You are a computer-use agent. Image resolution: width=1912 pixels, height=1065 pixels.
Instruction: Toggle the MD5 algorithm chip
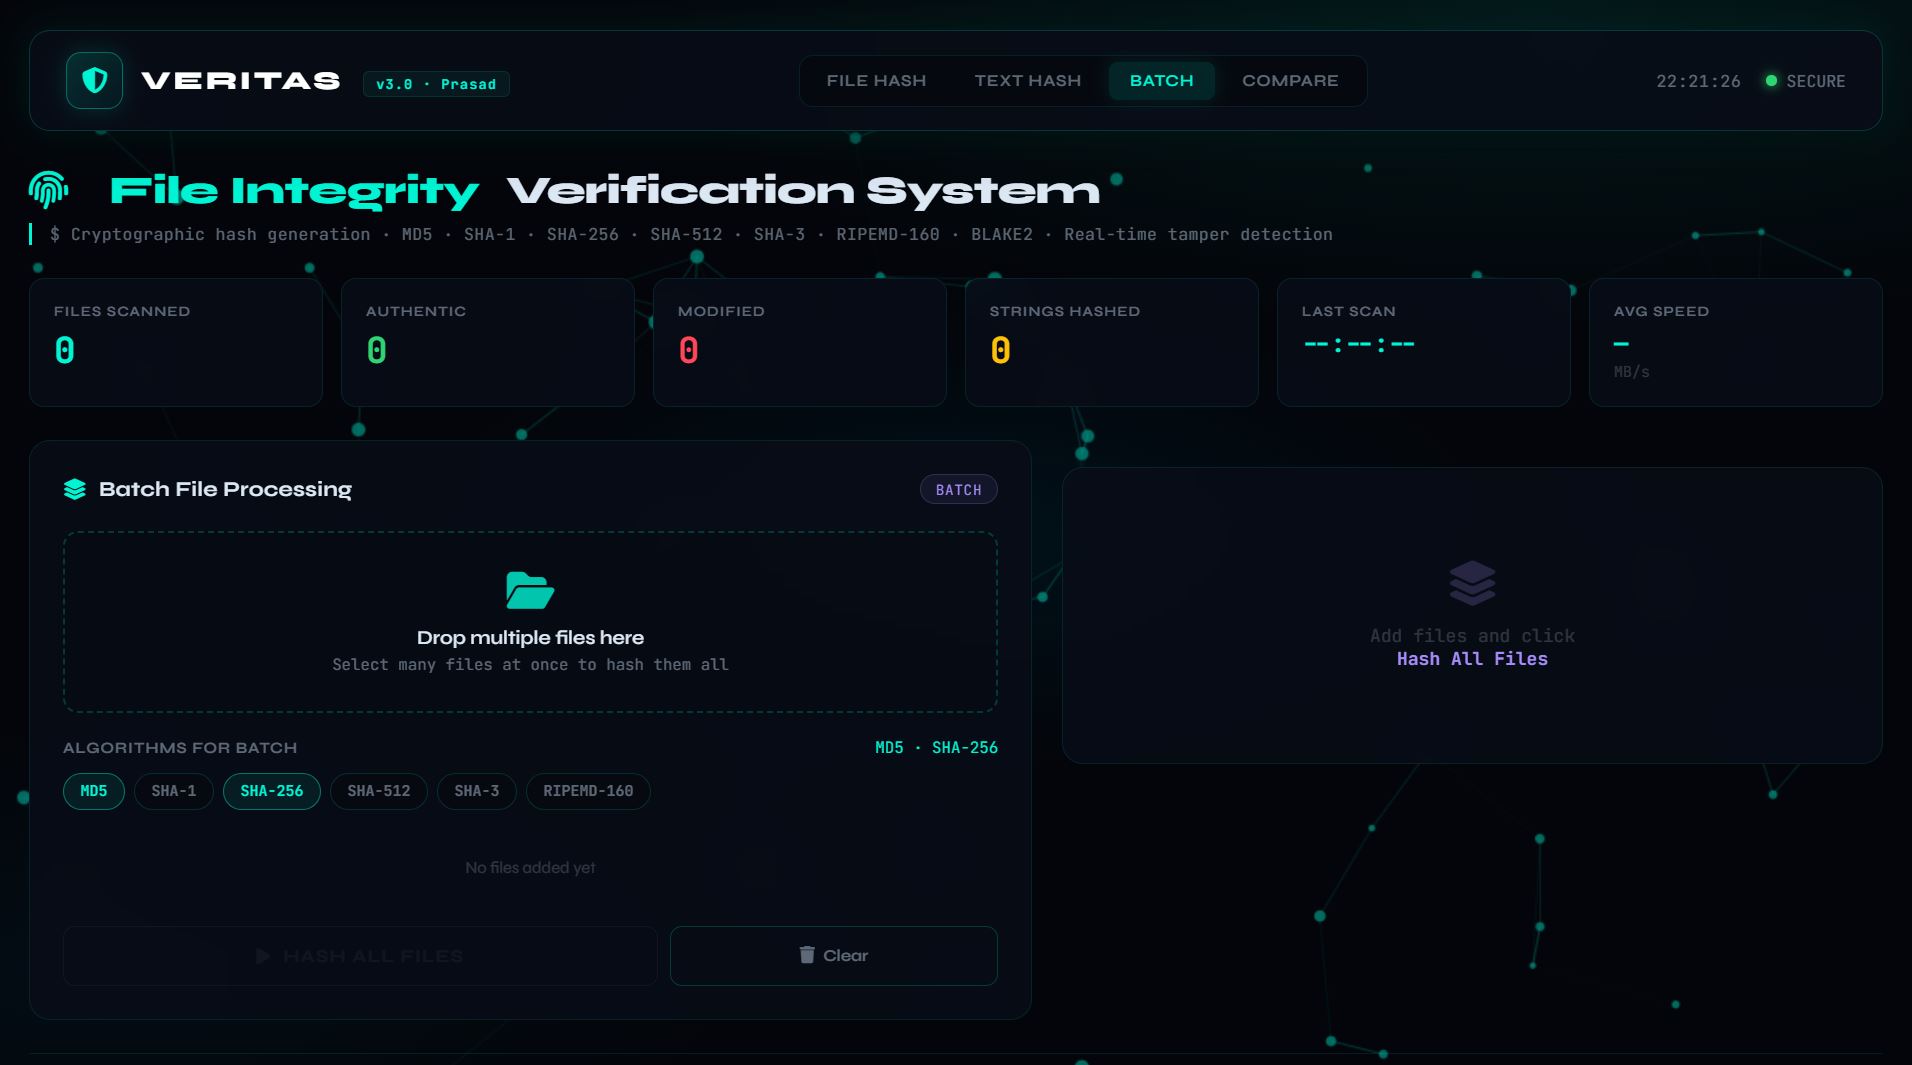pyautogui.click(x=94, y=791)
